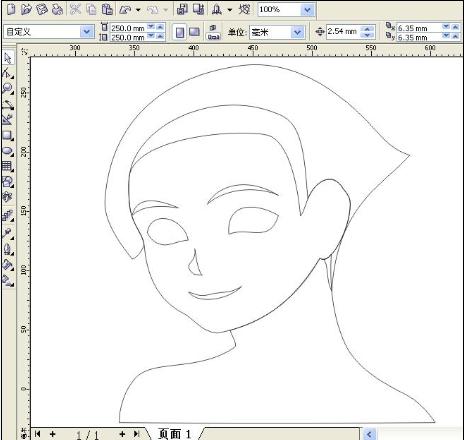The width and height of the screenshot is (464, 440).
Task: Click the greyed-out Redo icon
Action: point(153,10)
